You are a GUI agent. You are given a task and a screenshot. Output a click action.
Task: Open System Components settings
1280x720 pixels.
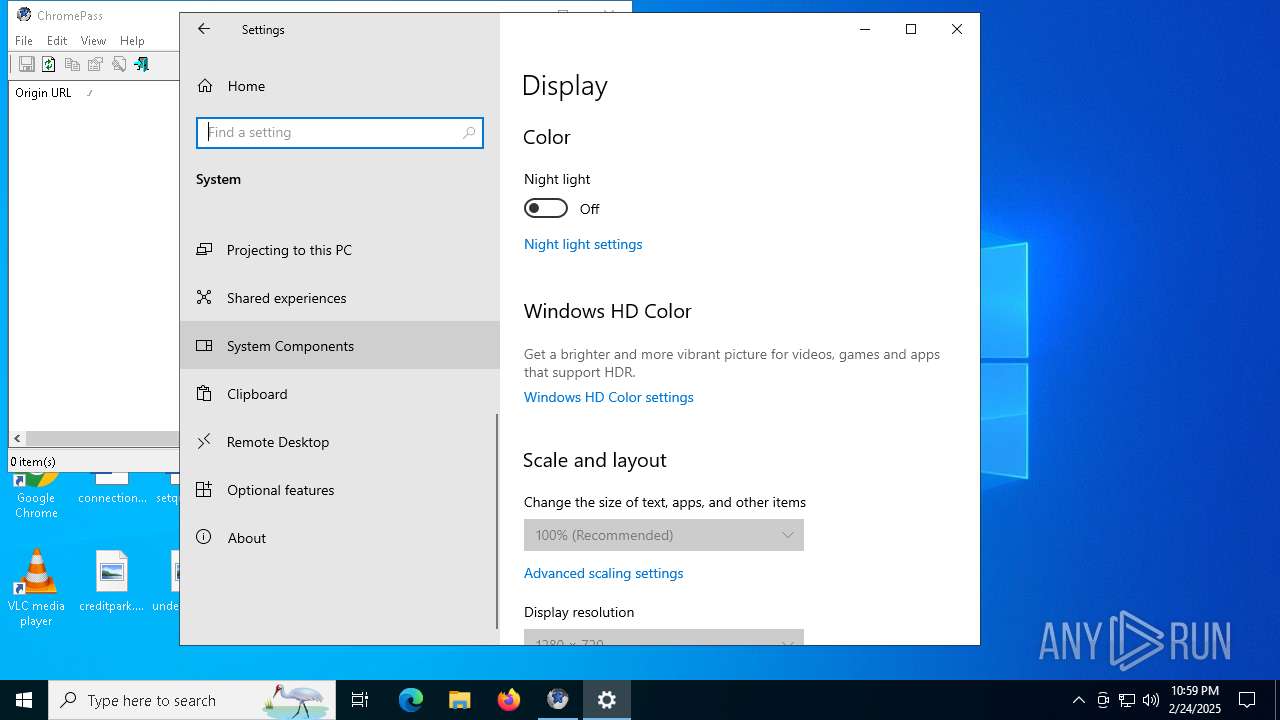point(340,346)
